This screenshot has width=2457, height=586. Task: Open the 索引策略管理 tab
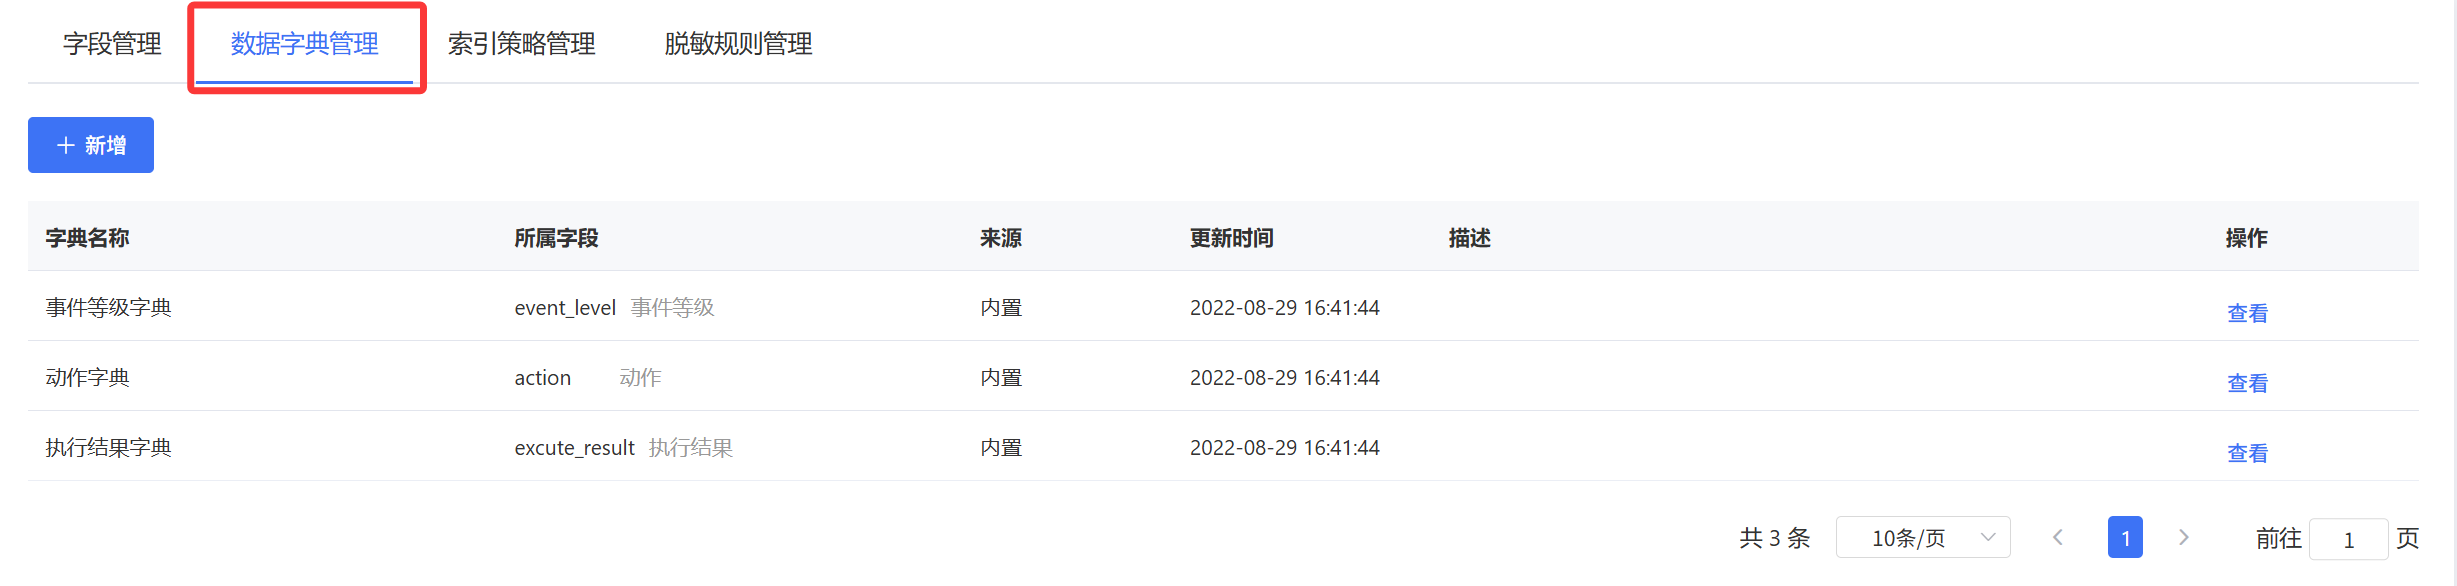pos(521,44)
